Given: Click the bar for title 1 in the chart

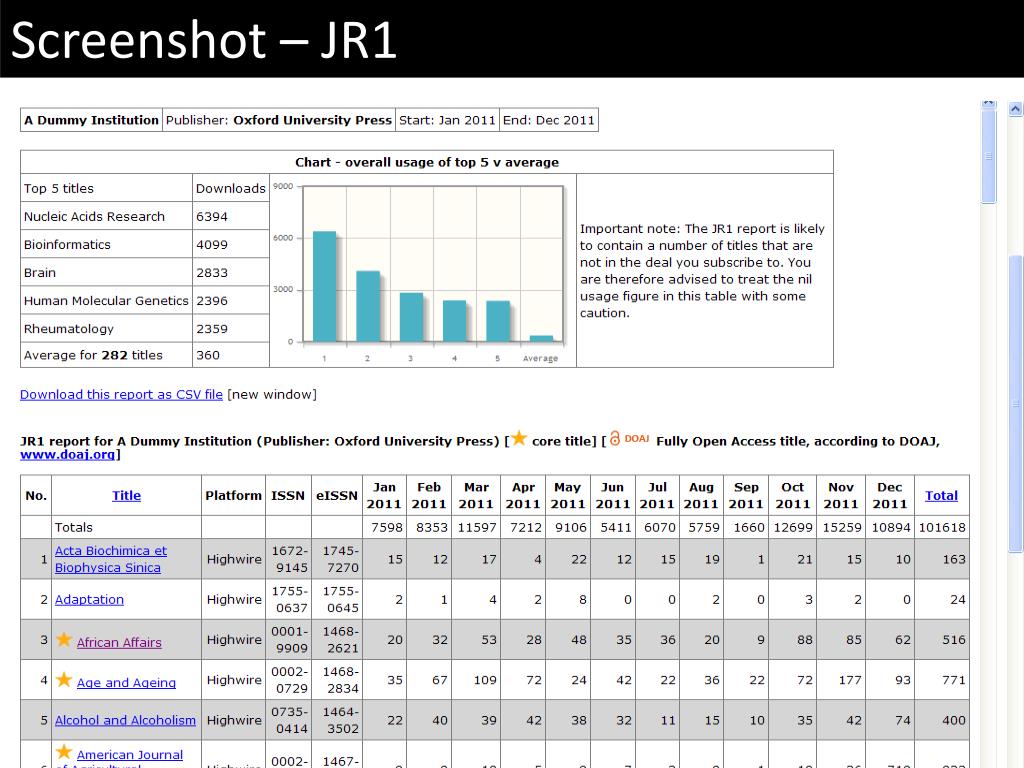Looking at the screenshot, I should pos(325,286).
